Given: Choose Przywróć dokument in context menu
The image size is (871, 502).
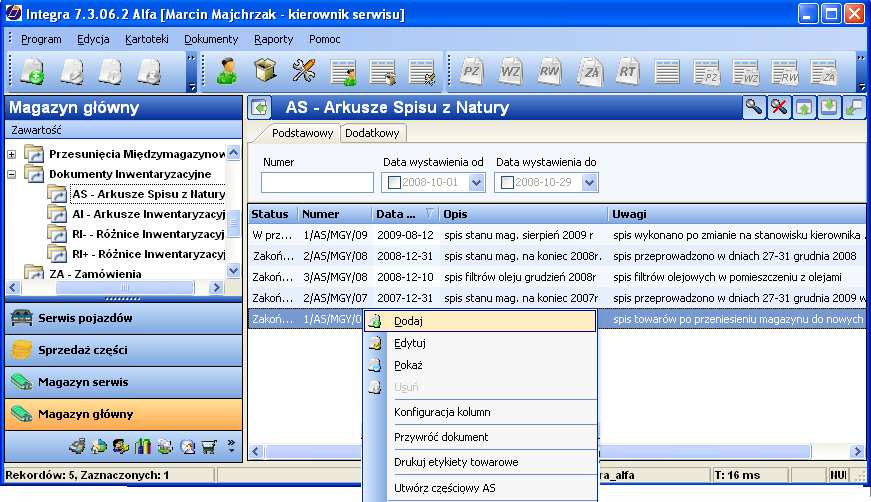Looking at the screenshot, I should click(480, 437).
